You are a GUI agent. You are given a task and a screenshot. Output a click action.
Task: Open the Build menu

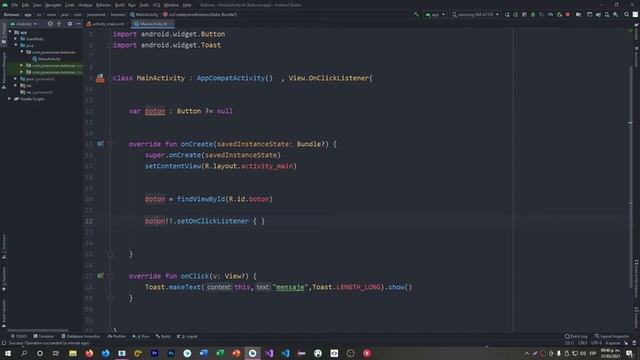120,5
